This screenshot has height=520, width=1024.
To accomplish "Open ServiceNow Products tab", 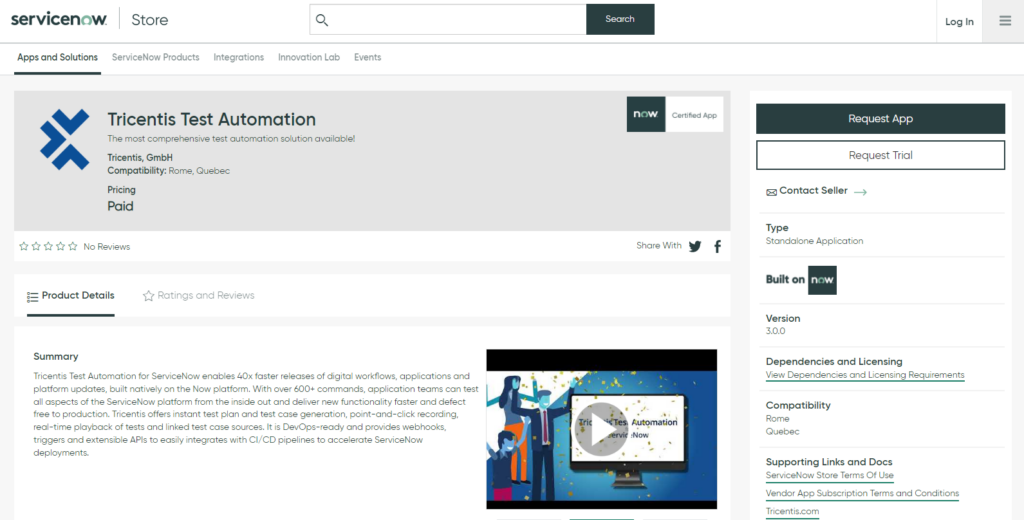I will (155, 57).
